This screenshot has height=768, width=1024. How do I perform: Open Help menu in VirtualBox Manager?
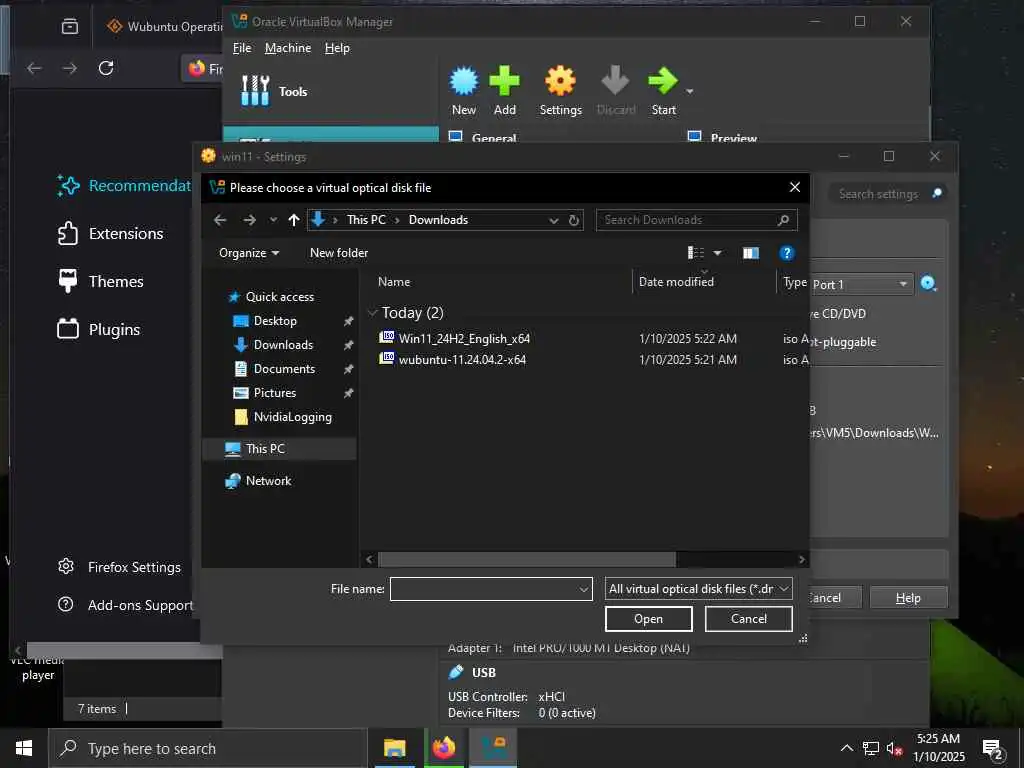coord(337,48)
